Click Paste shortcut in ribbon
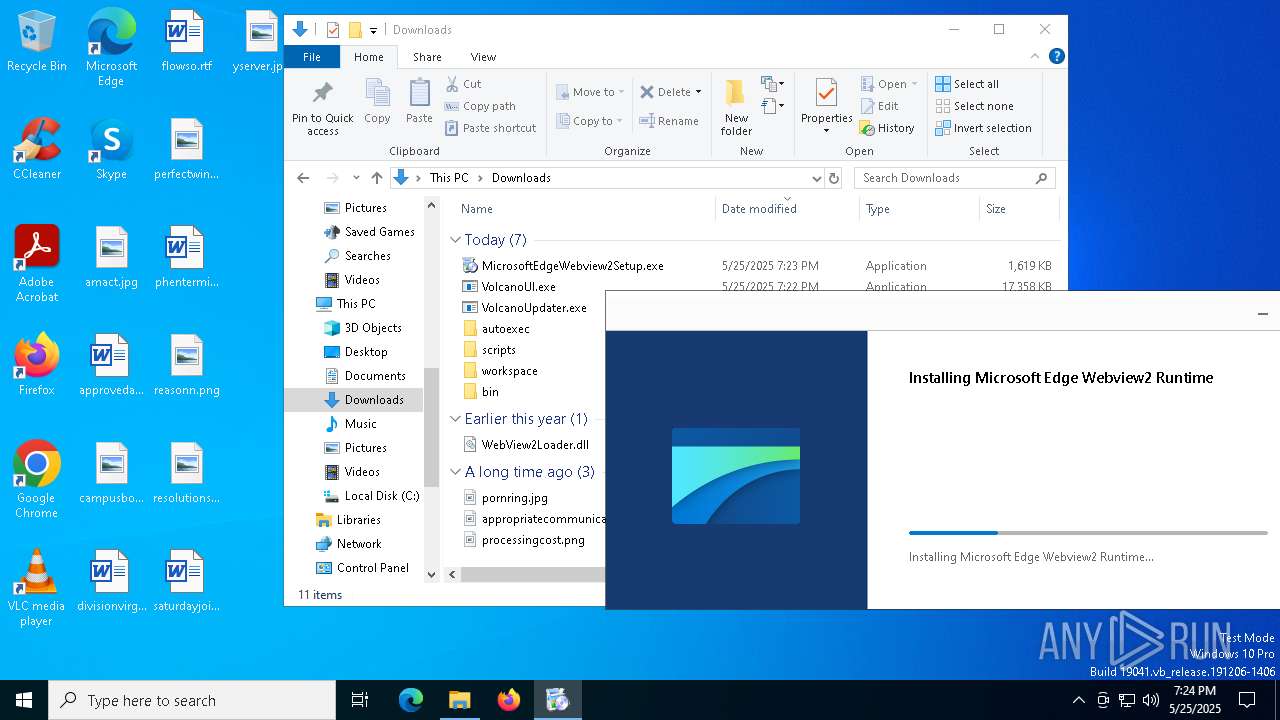1280x720 pixels. pos(491,128)
